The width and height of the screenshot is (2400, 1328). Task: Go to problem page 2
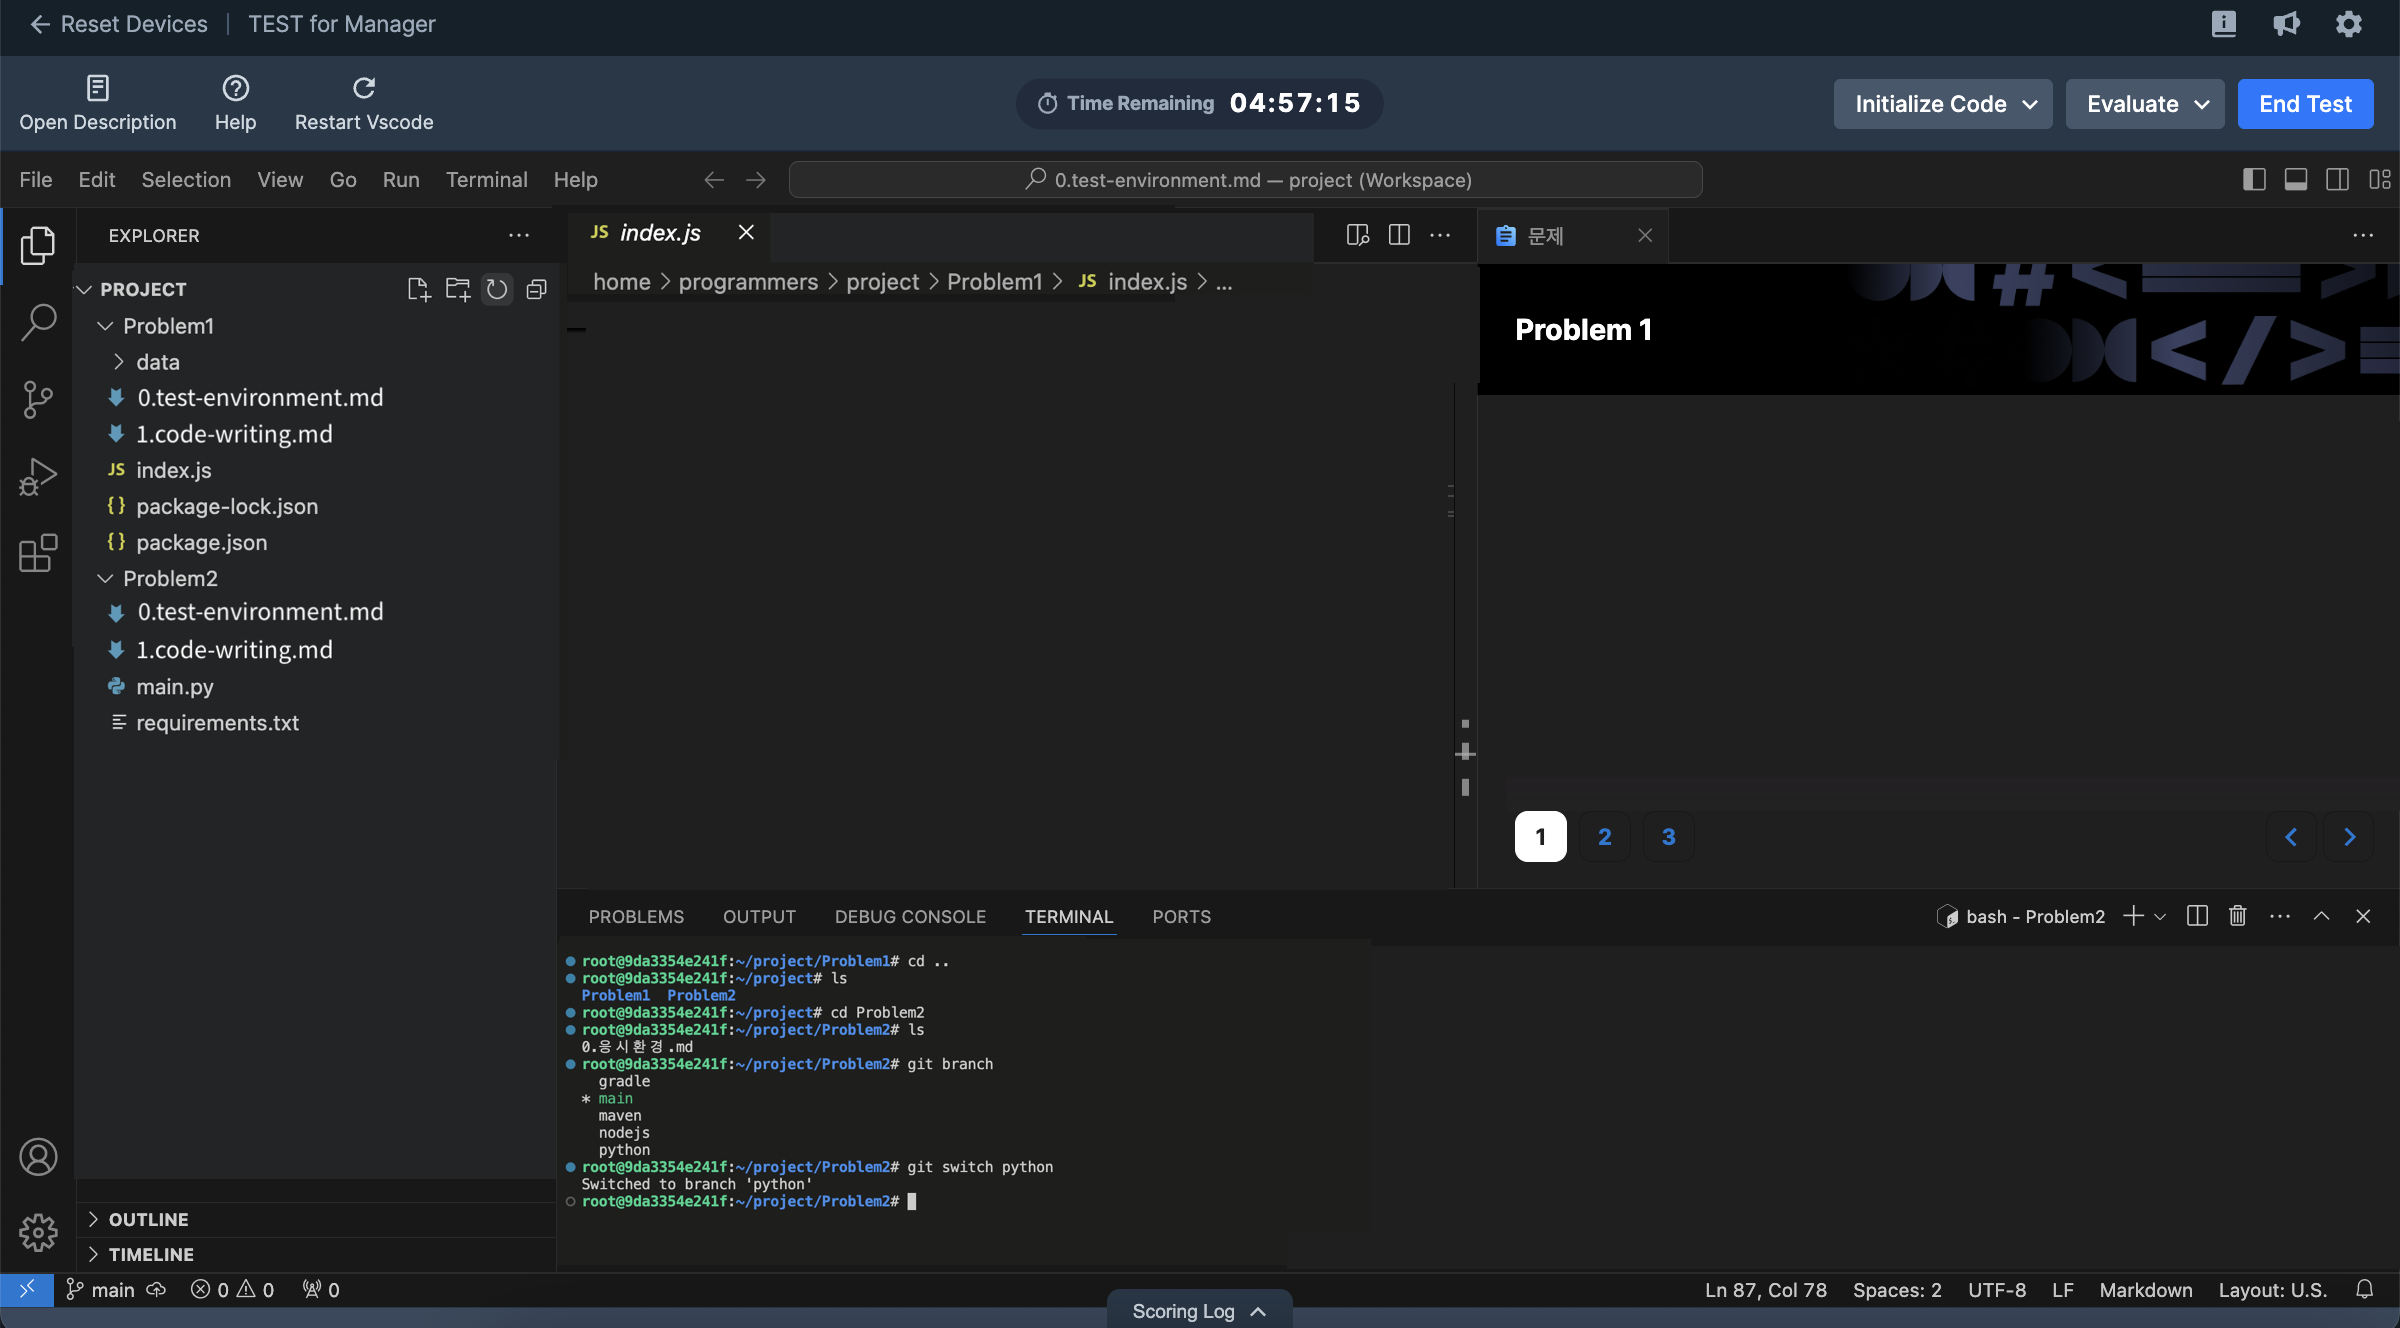1604,837
